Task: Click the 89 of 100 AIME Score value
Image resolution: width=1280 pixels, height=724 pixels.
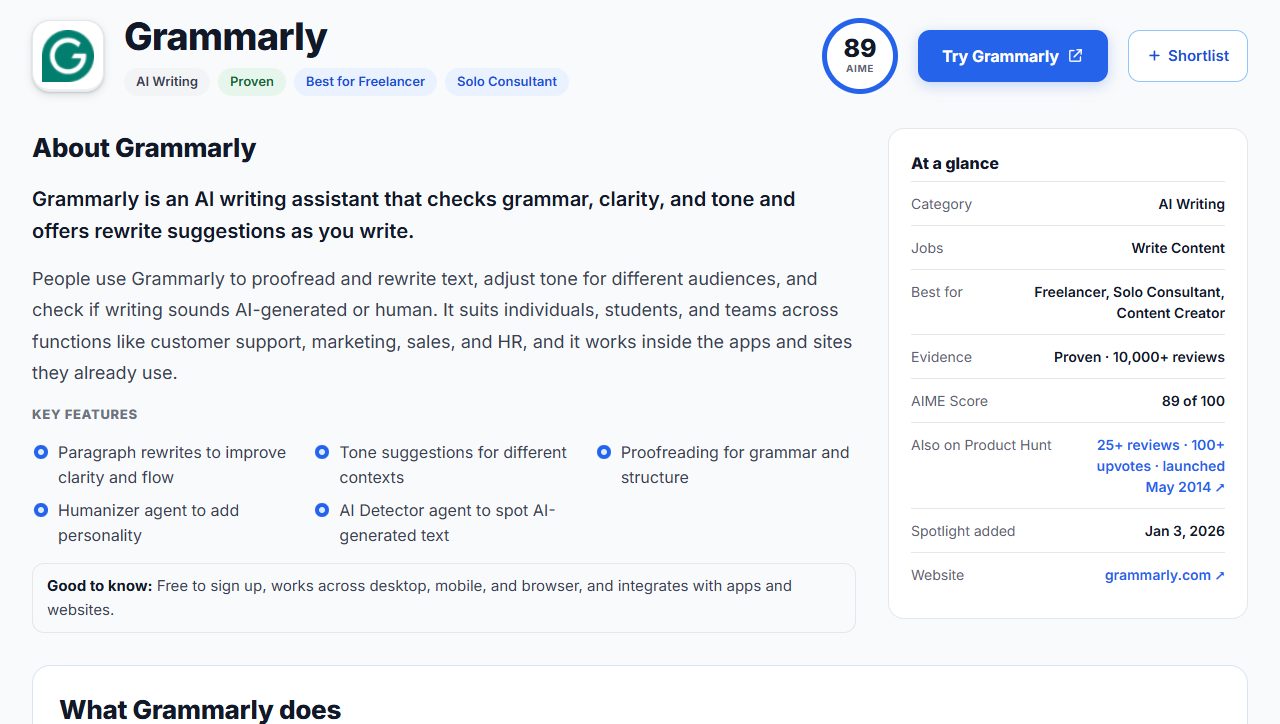Action: click(x=1193, y=401)
